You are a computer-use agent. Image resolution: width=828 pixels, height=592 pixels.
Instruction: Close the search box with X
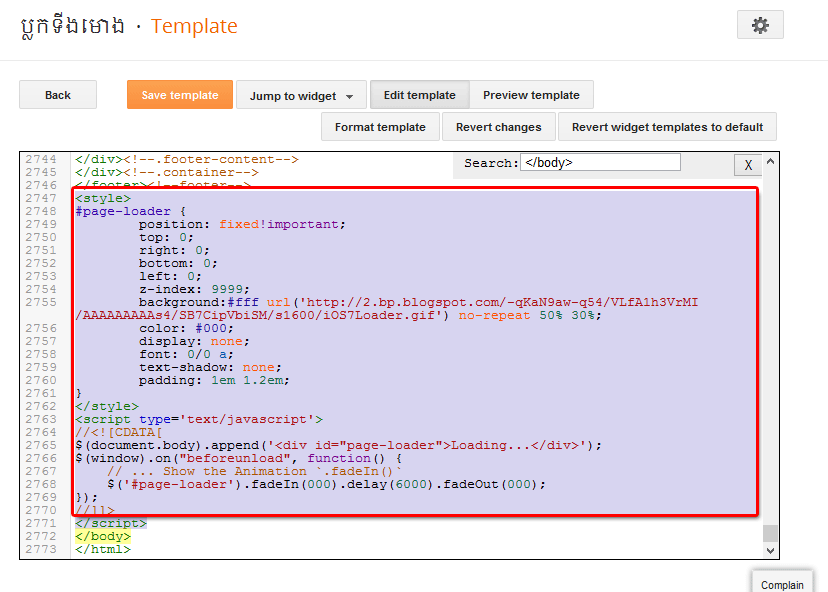pos(748,165)
